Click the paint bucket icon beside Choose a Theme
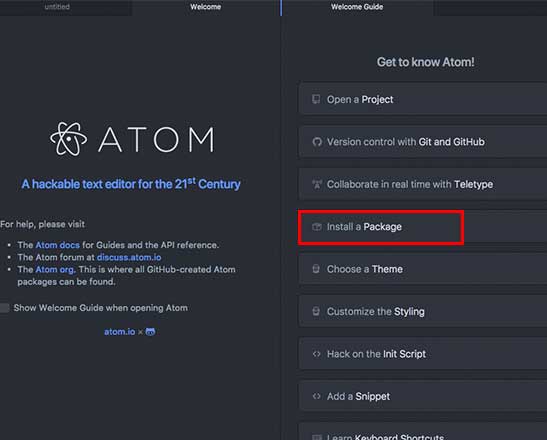The image size is (547, 440). tap(316, 269)
